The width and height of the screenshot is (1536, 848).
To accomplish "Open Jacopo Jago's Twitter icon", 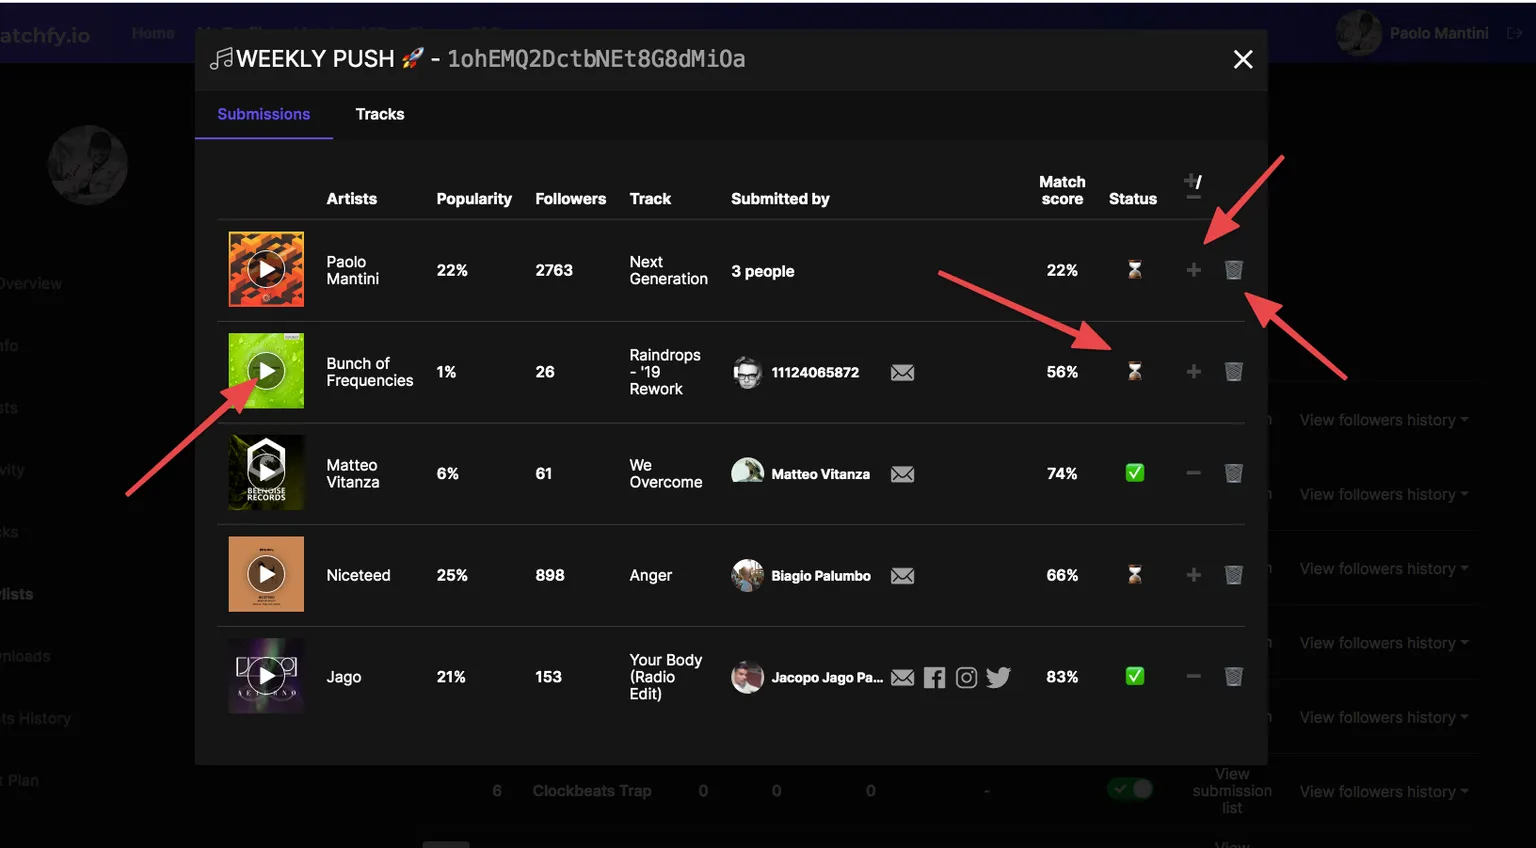I will 998,678.
